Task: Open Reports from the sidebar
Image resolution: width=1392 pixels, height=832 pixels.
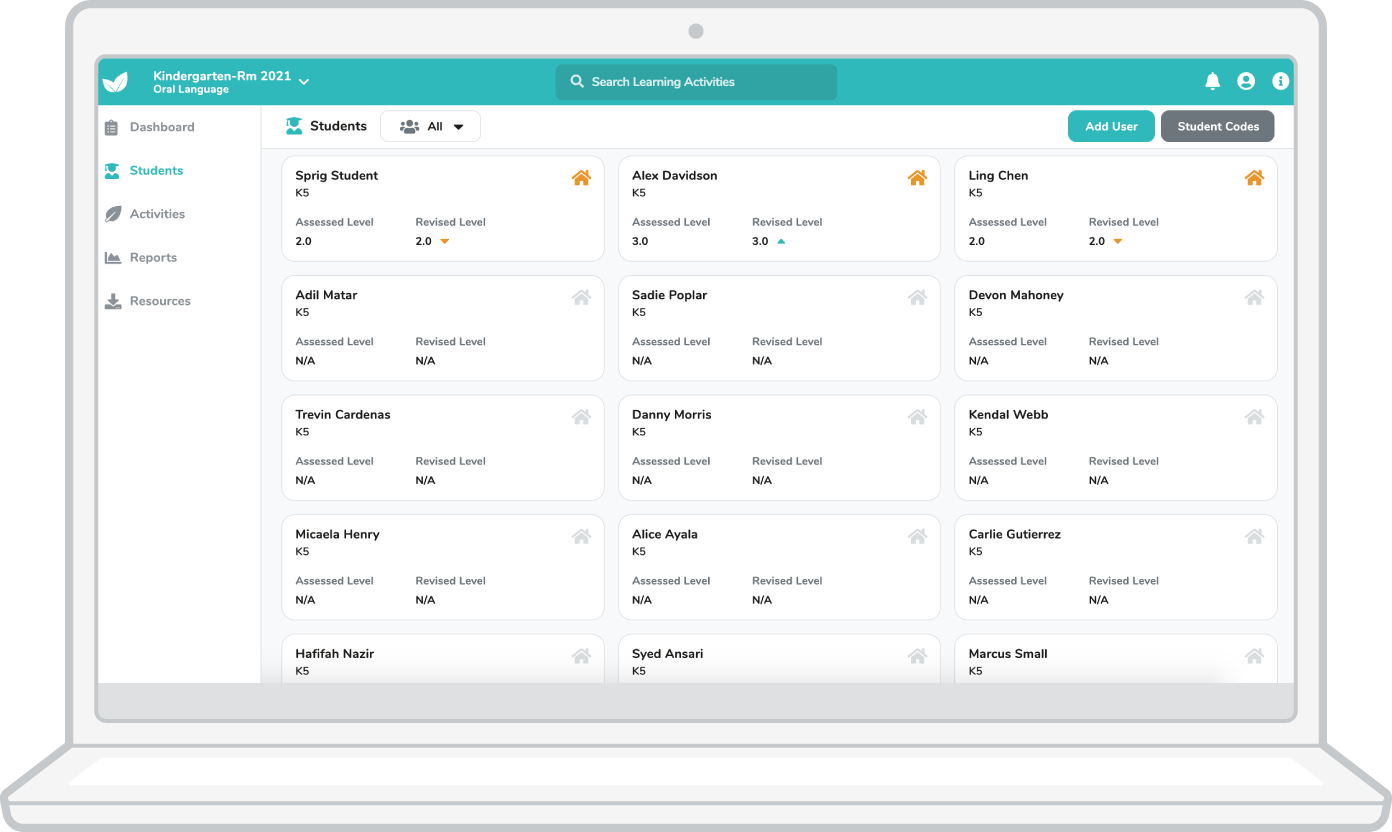Action: click(x=153, y=258)
